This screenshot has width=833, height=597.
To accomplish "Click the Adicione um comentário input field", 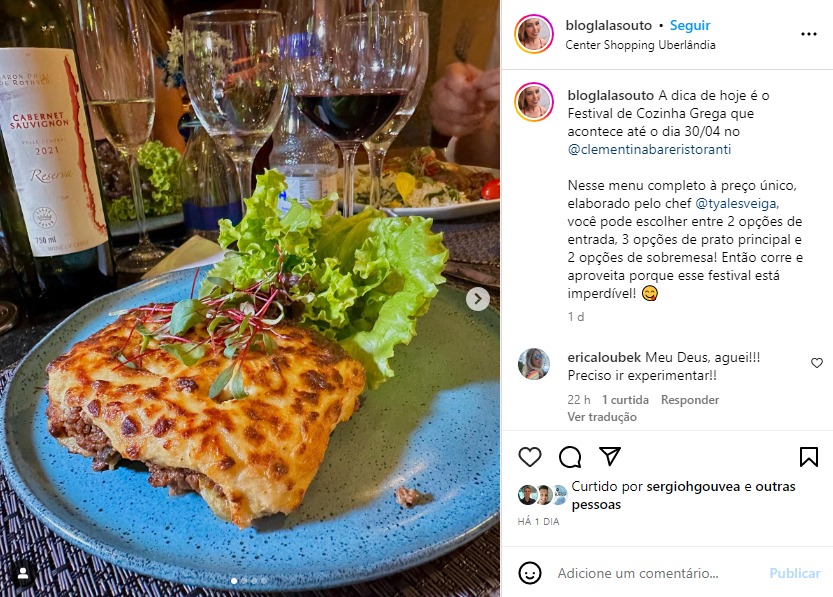I will click(638, 573).
